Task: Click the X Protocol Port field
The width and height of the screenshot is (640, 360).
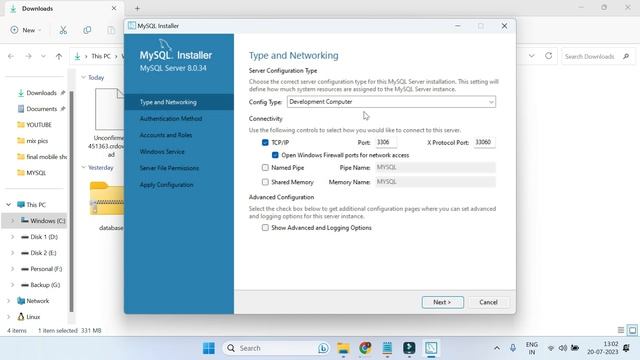Action: point(484,142)
